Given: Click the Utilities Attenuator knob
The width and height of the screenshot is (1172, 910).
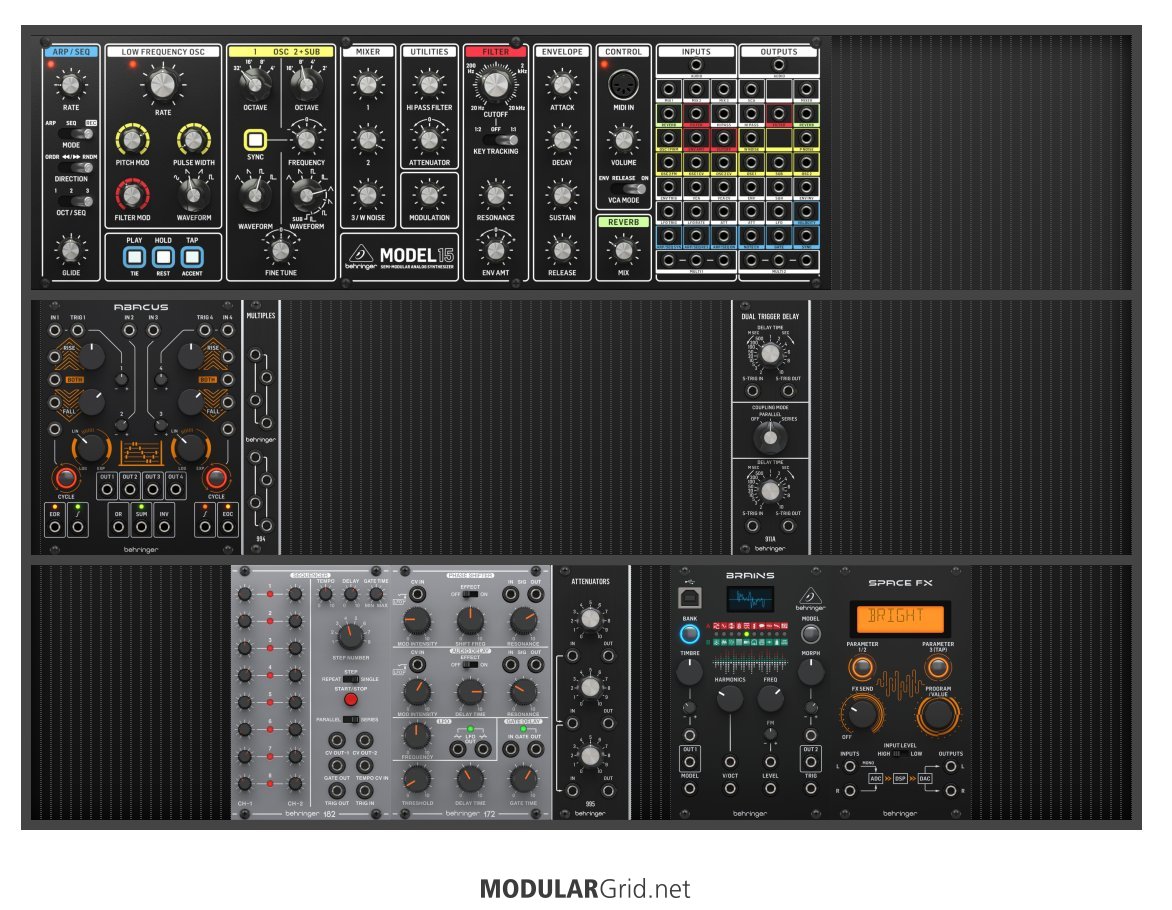Looking at the screenshot, I should tap(429, 140).
